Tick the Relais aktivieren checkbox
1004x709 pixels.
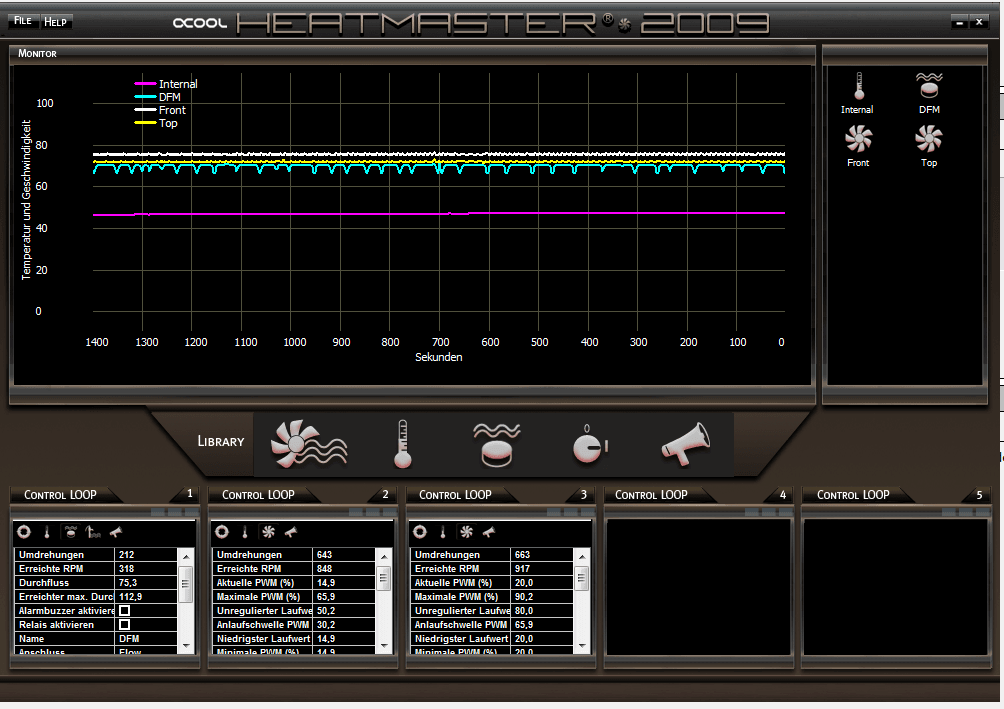pos(124,625)
